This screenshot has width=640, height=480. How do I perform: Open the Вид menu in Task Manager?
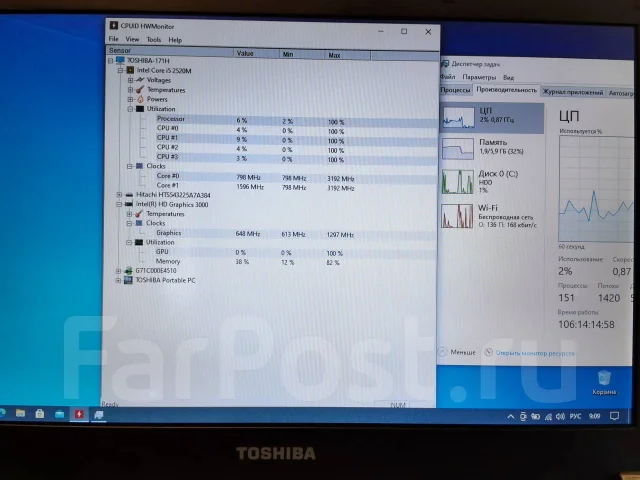point(509,78)
